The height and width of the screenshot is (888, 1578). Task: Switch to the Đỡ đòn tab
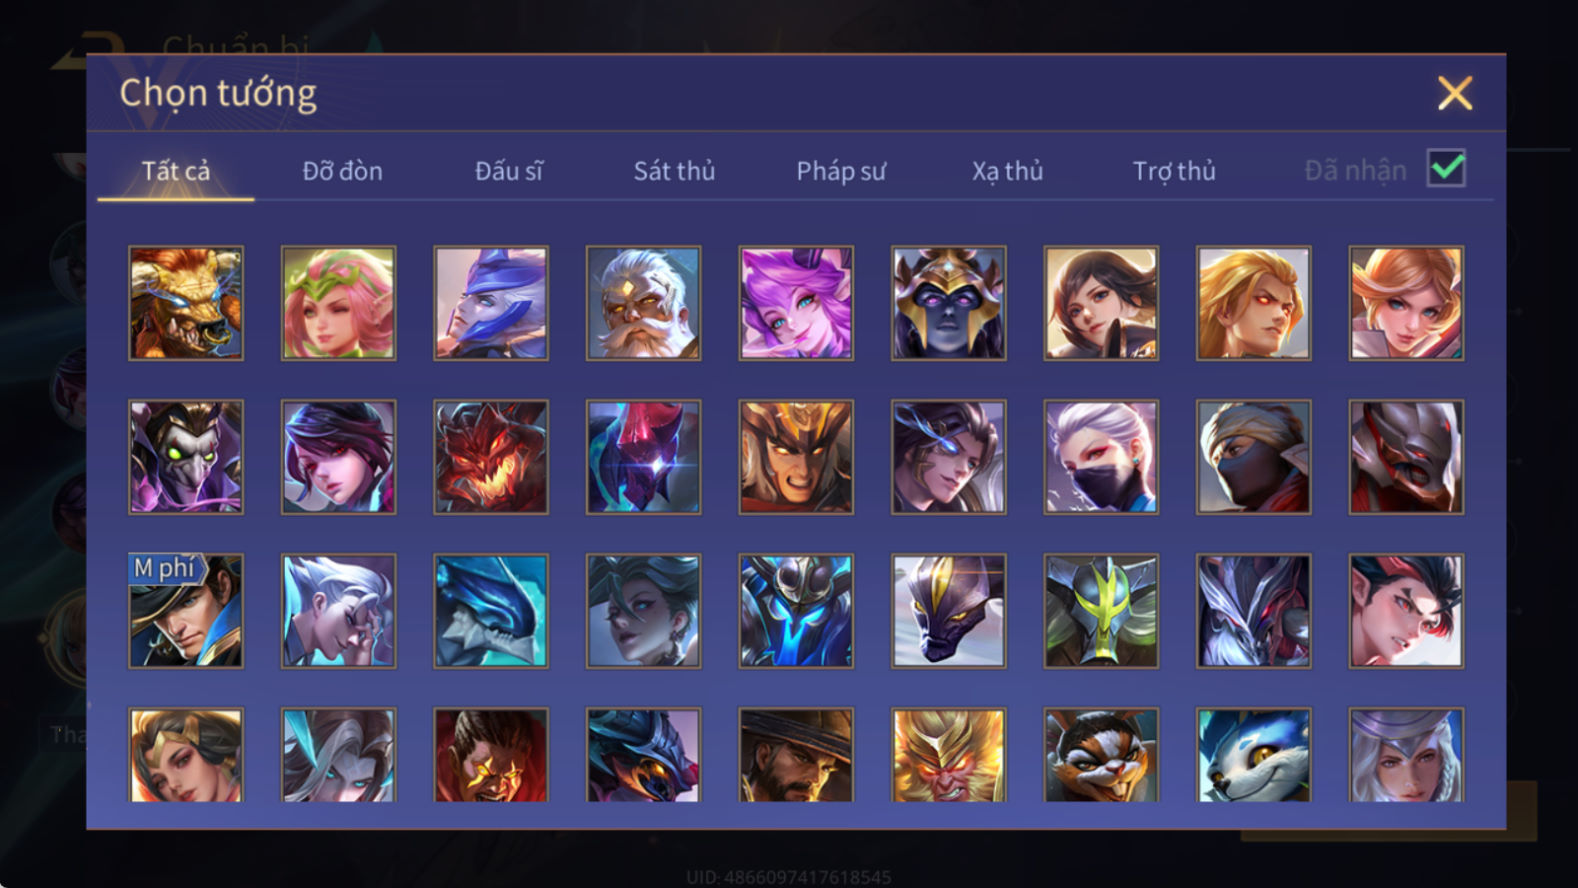pos(342,171)
